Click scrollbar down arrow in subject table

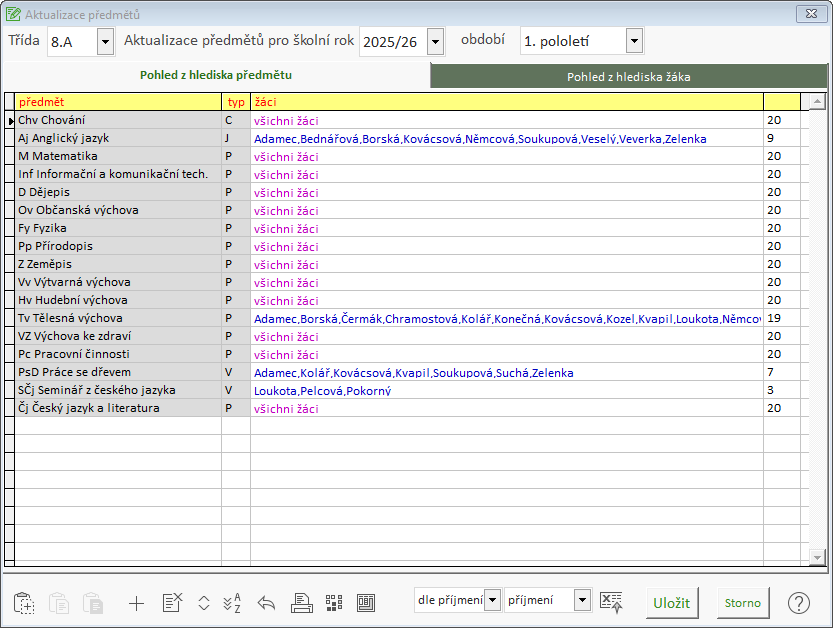point(816,557)
